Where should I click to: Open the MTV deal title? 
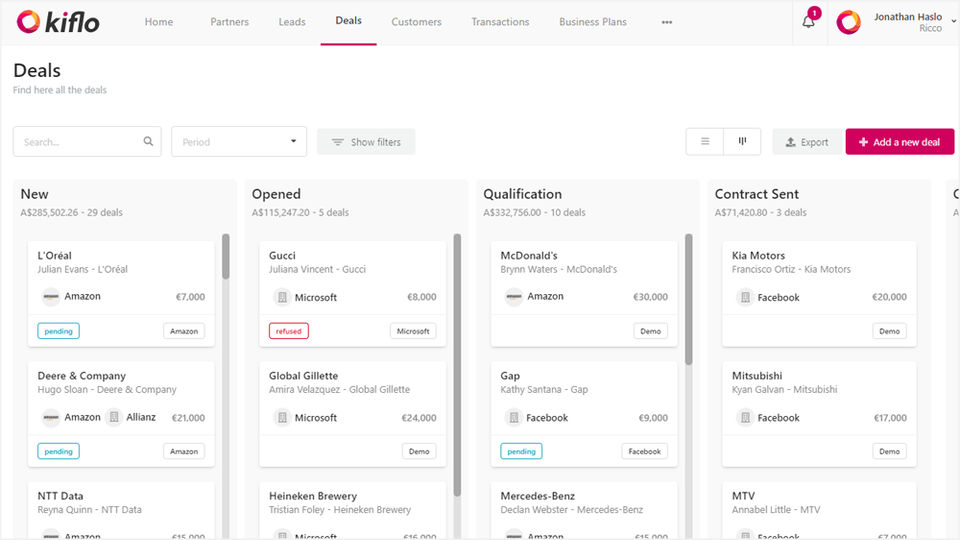[x=743, y=495]
